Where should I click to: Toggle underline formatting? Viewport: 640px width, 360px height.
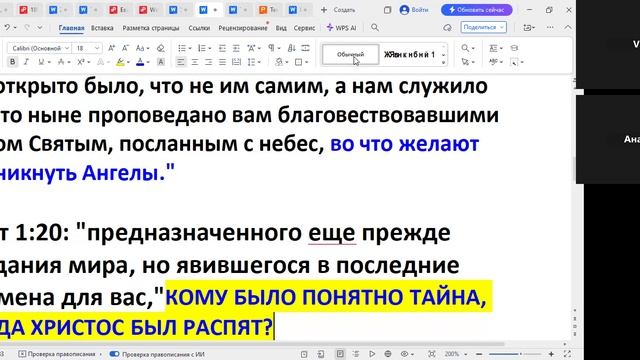coord(41,62)
